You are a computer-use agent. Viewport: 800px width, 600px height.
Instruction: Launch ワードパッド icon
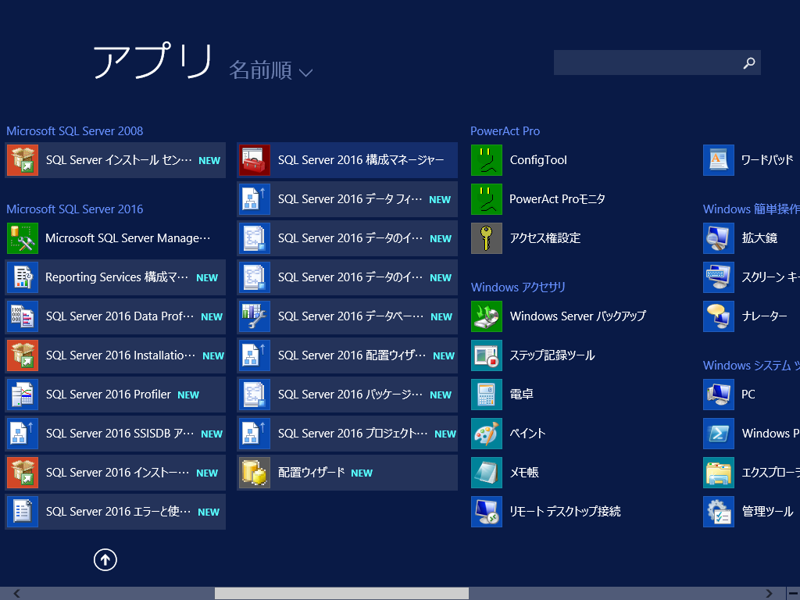719,160
